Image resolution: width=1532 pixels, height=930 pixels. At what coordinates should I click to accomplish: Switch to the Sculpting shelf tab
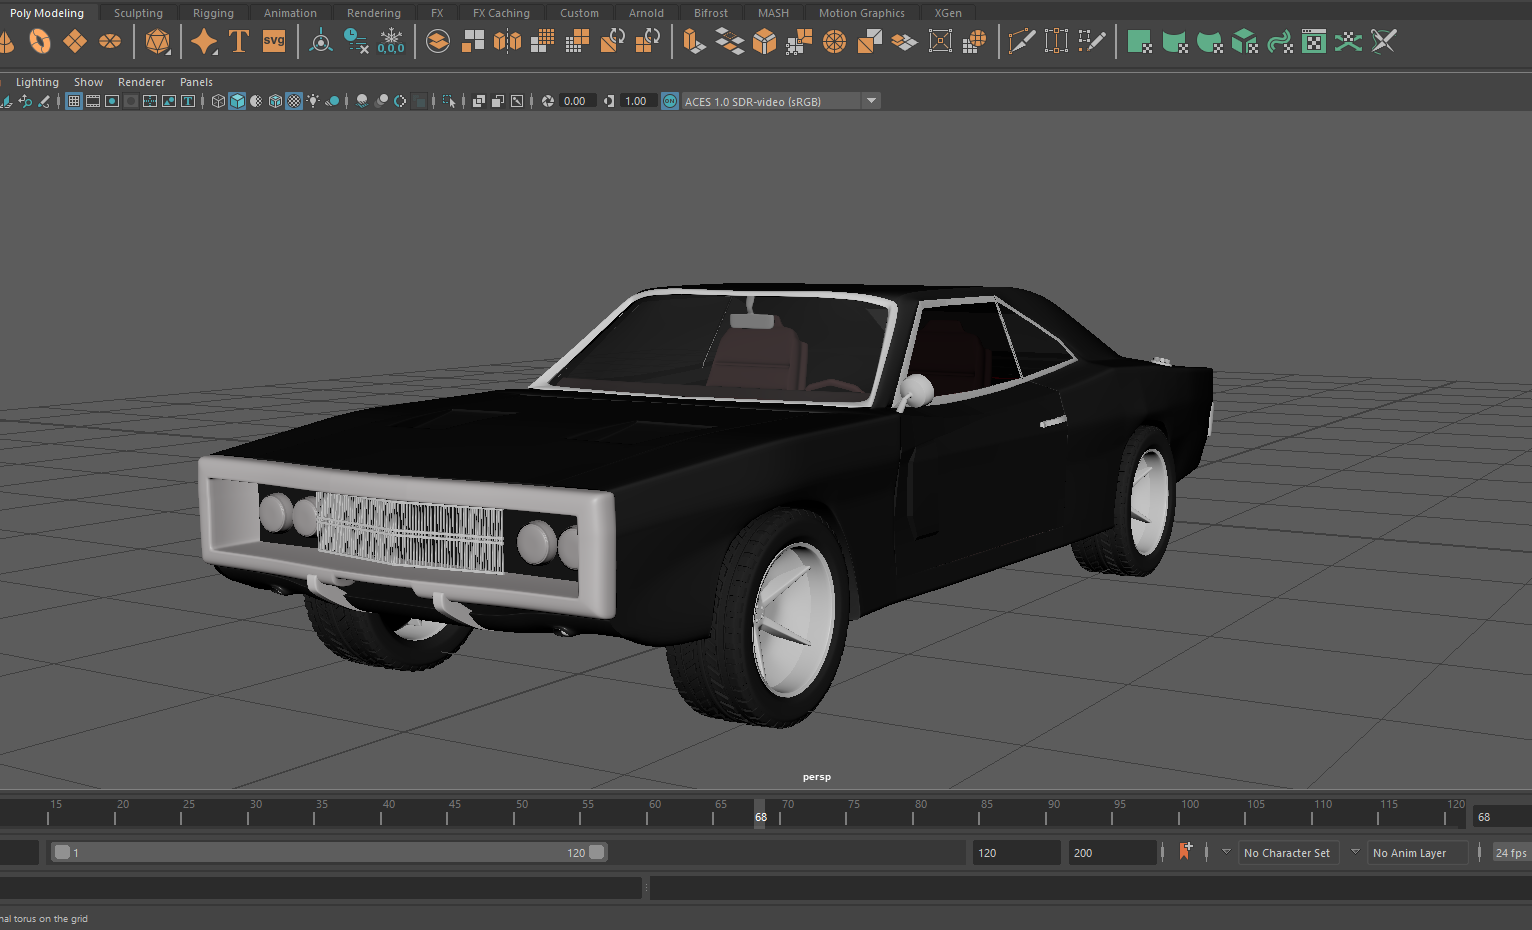pos(138,13)
